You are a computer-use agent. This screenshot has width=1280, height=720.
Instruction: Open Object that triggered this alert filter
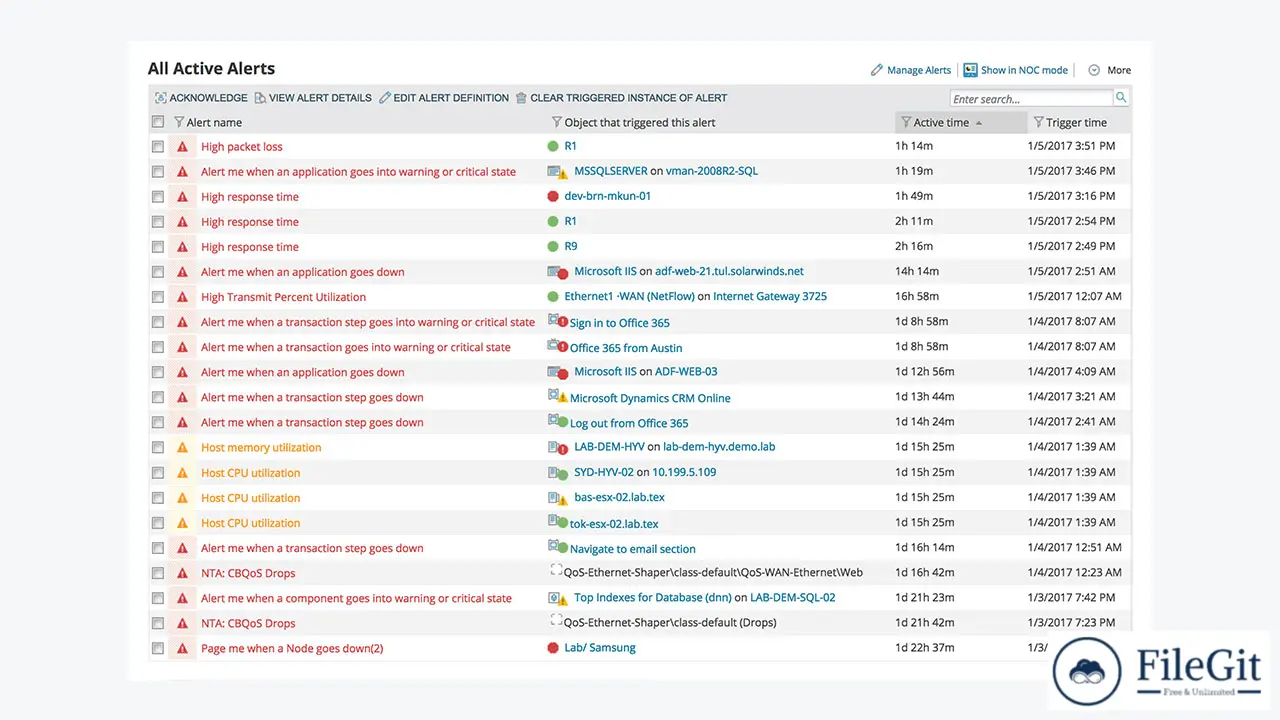click(557, 122)
